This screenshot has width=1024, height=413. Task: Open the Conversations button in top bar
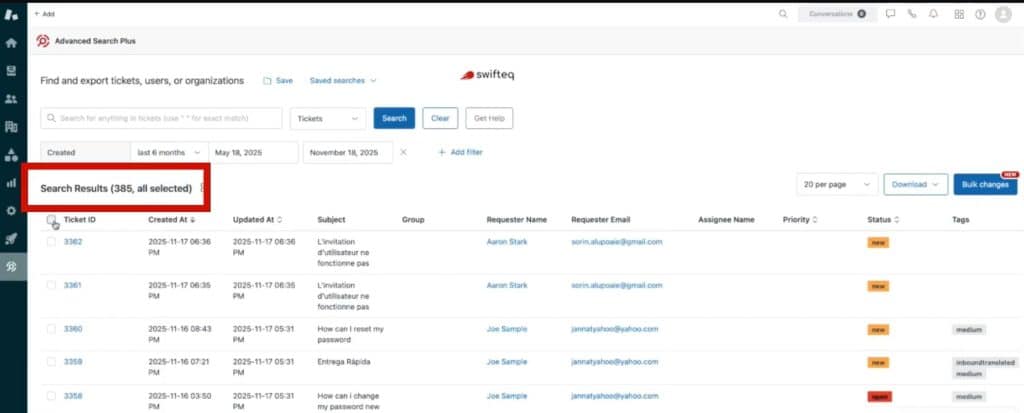coord(837,14)
